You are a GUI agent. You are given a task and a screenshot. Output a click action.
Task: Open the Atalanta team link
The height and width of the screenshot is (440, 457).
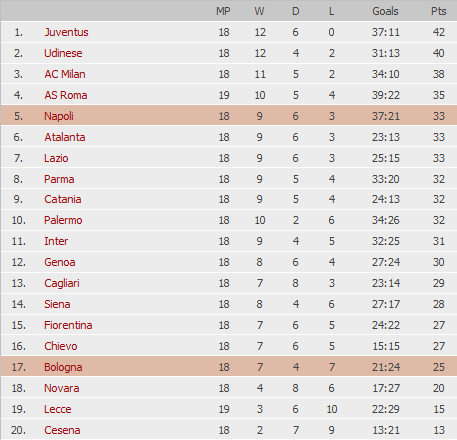pos(65,137)
